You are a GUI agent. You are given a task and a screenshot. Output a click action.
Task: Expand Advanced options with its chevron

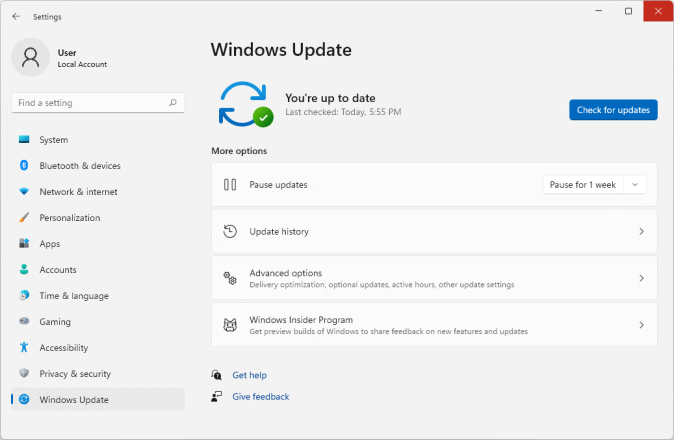click(x=641, y=278)
